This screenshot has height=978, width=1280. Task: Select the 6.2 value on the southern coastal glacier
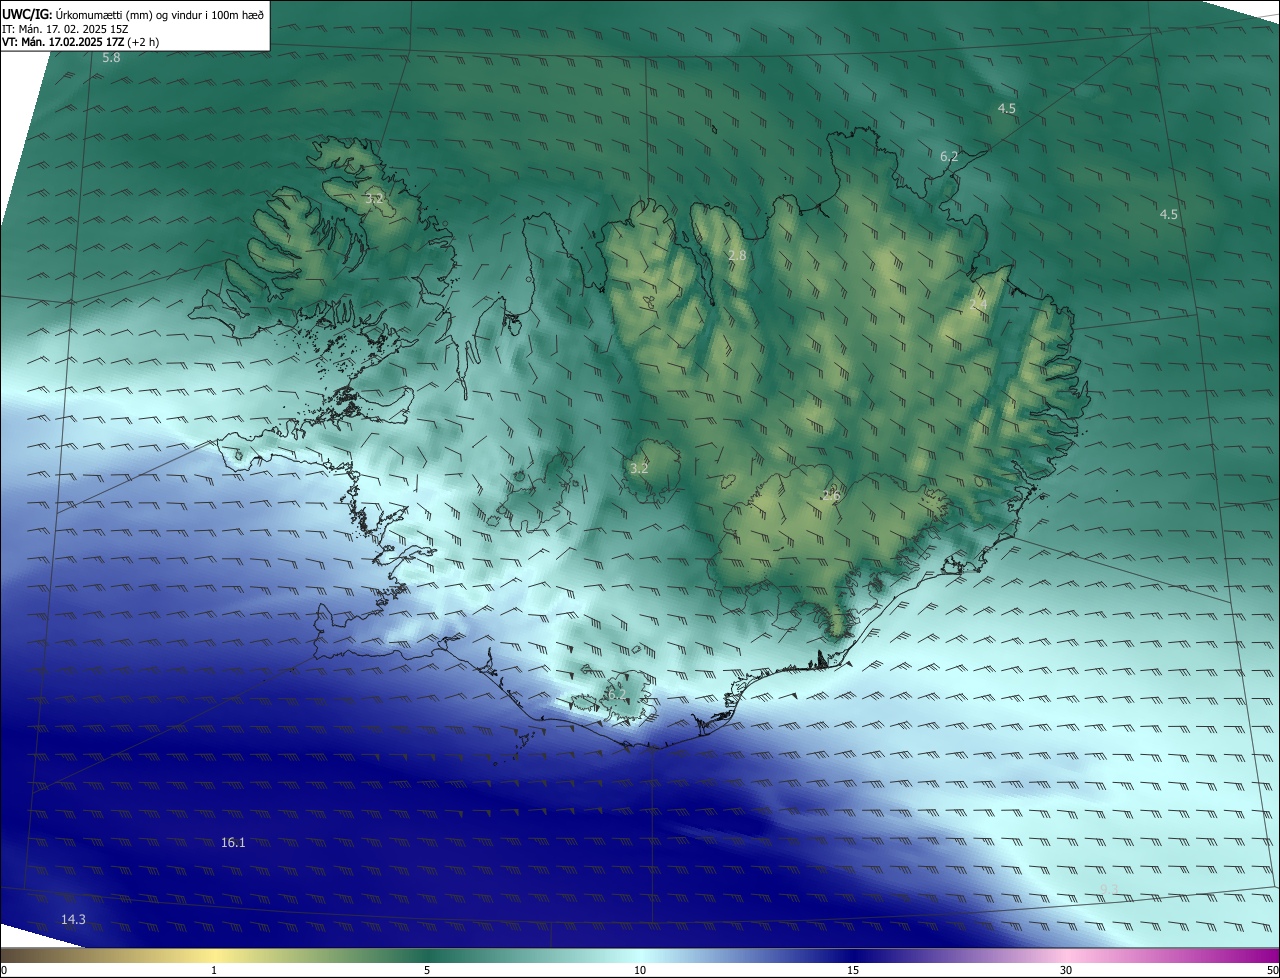(x=616, y=693)
